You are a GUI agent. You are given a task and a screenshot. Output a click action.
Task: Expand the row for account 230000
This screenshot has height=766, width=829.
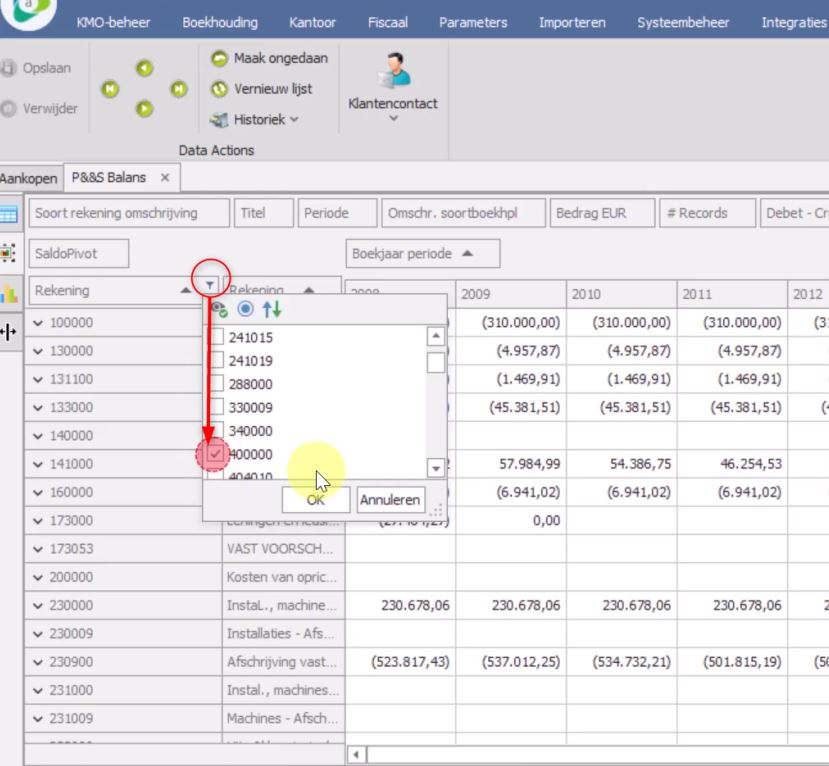(38, 606)
